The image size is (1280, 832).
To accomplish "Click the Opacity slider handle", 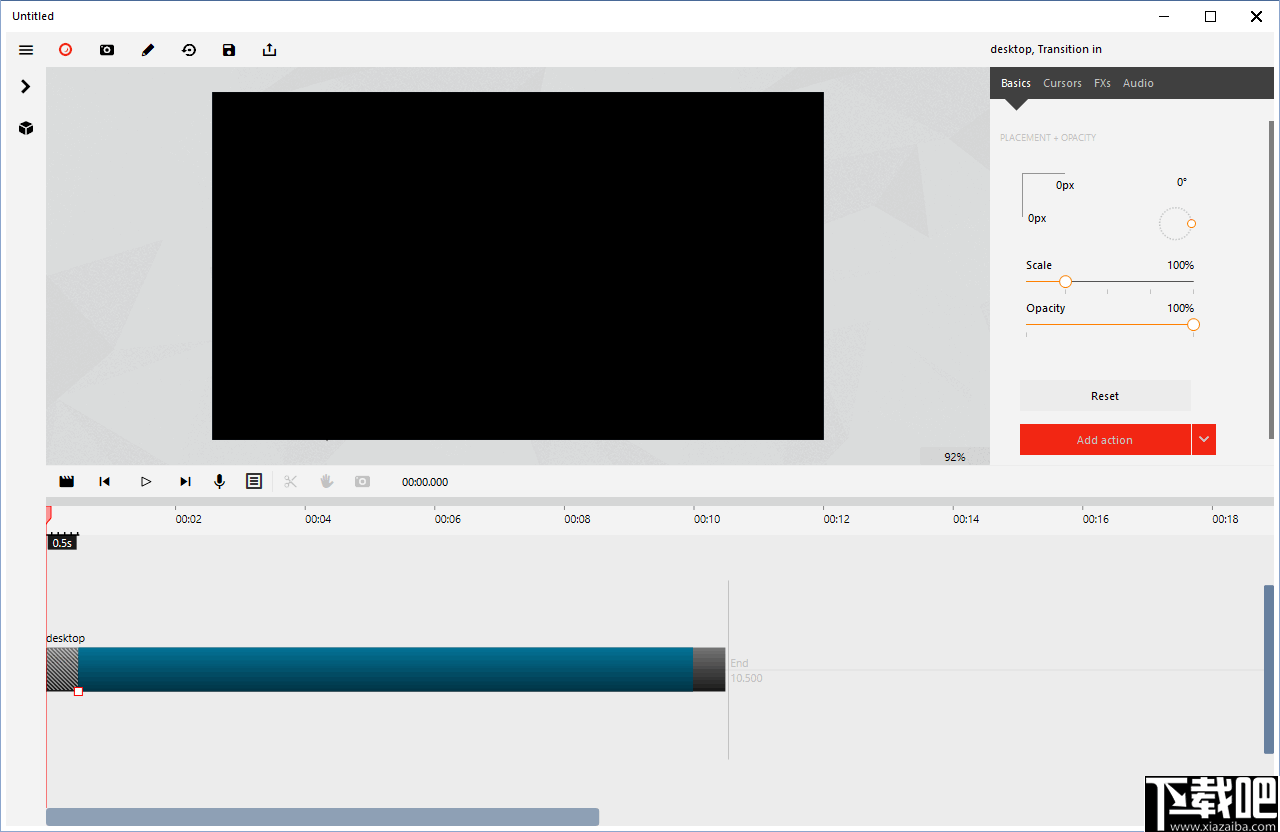I will coord(1193,325).
